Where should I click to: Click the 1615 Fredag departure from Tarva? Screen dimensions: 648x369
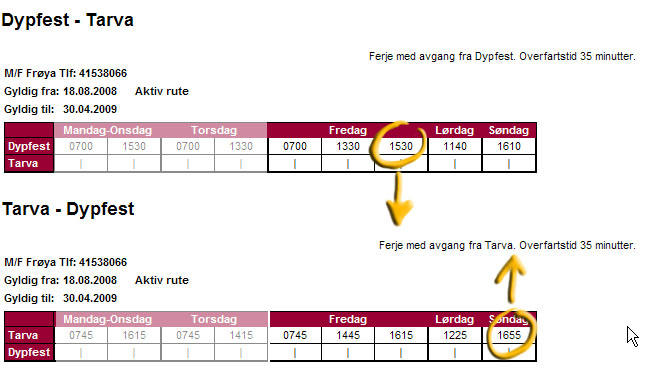pos(401,335)
